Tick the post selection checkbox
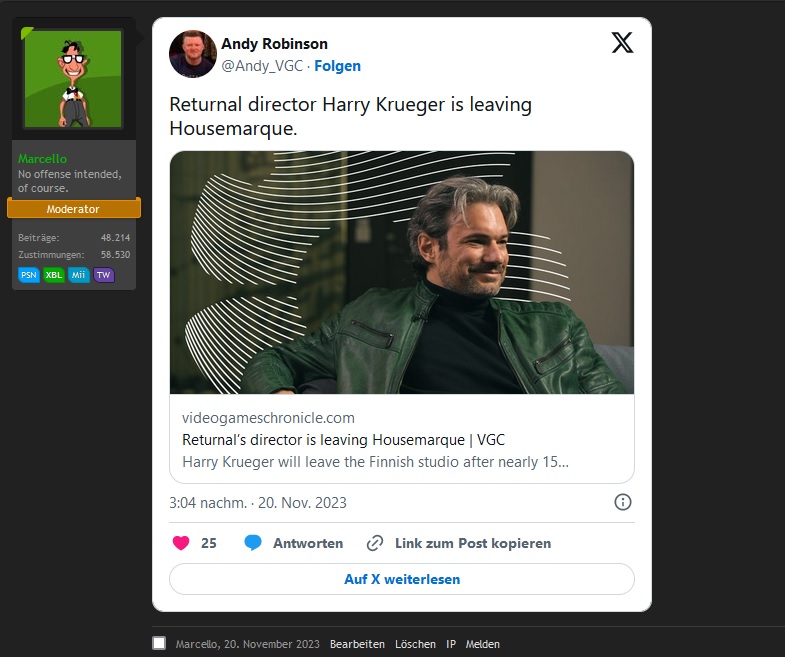Image resolution: width=785 pixels, height=657 pixels. coord(159,643)
